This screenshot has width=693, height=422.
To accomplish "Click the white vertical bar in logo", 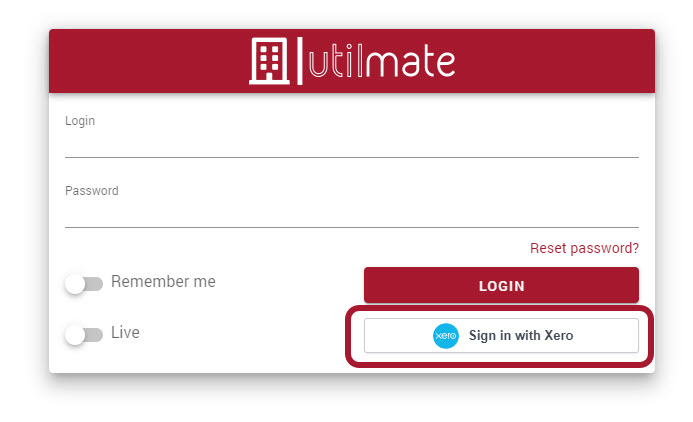I will [299, 62].
